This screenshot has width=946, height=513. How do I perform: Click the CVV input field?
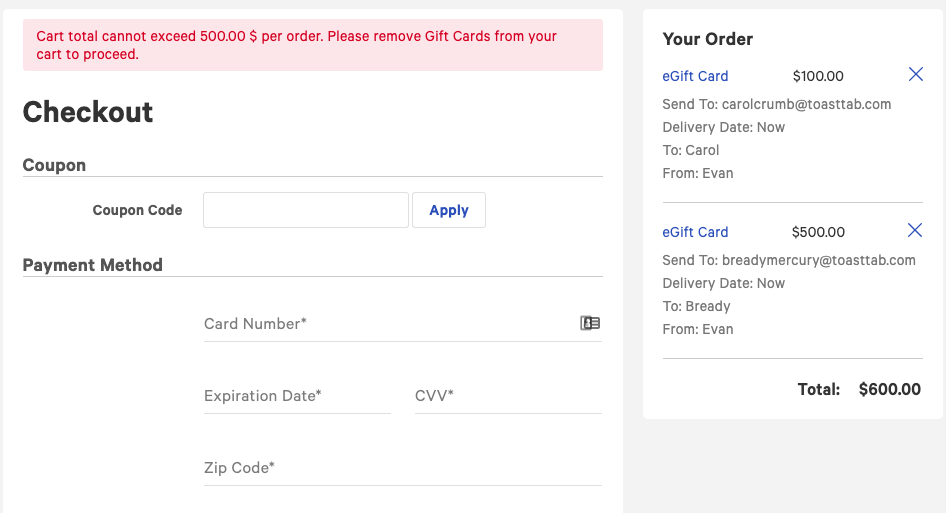pyautogui.click(x=508, y=396)
